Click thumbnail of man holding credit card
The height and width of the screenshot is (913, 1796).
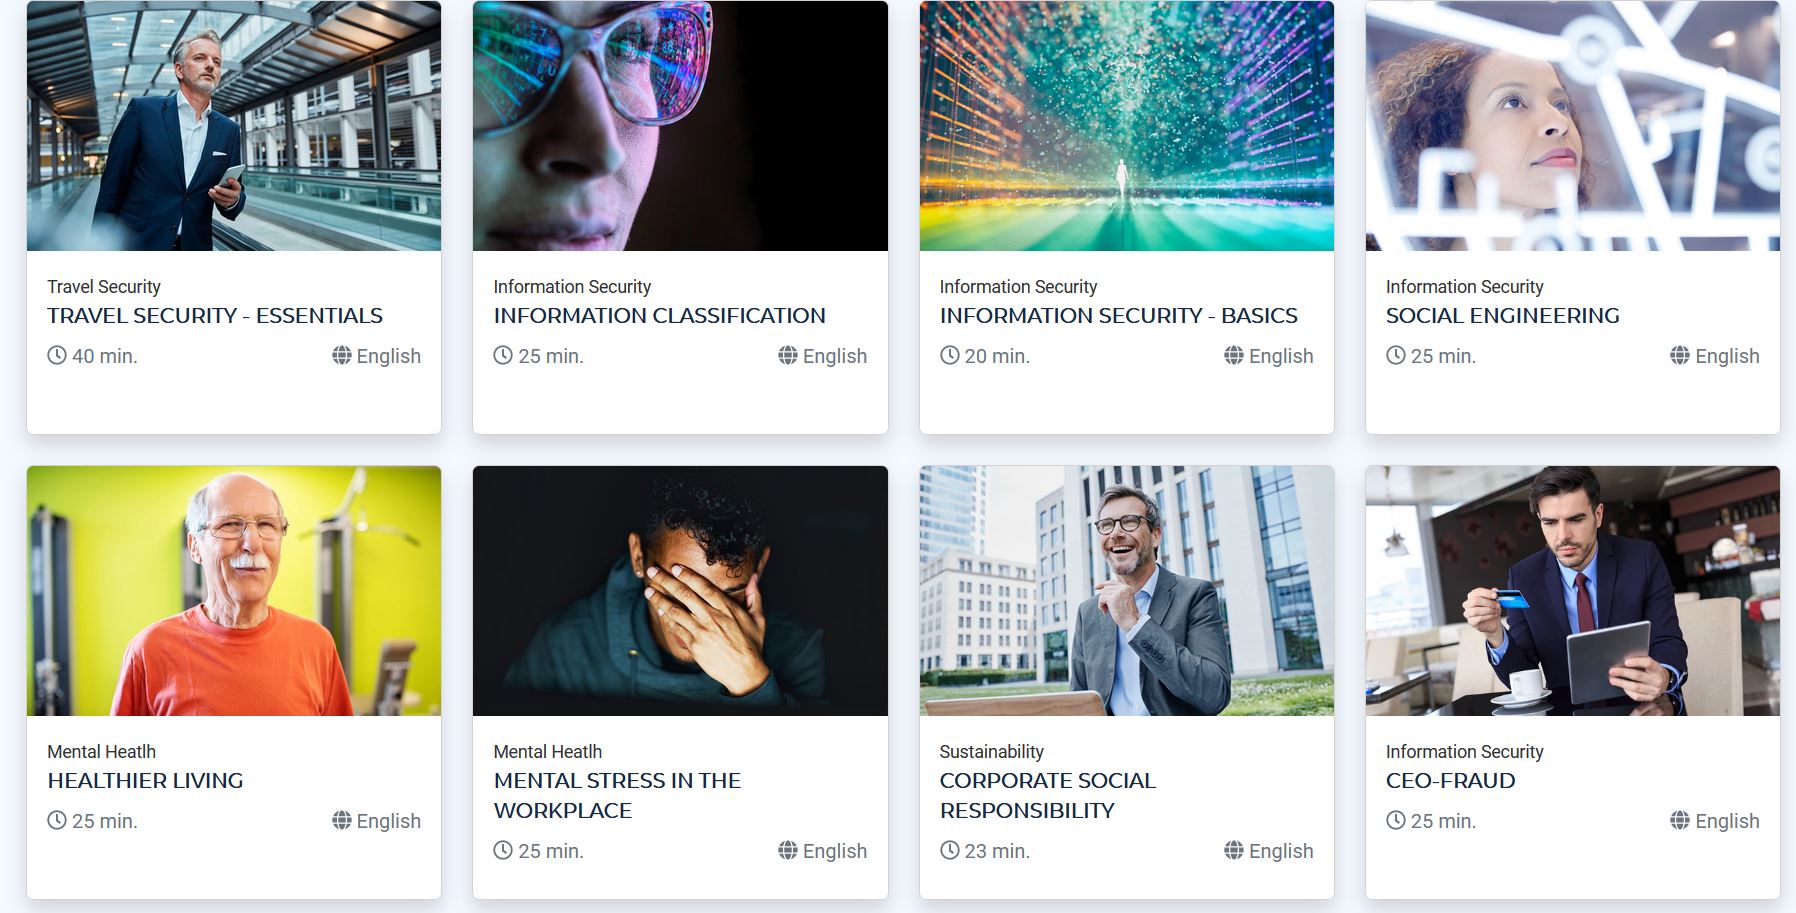[x=1572, y=591]
